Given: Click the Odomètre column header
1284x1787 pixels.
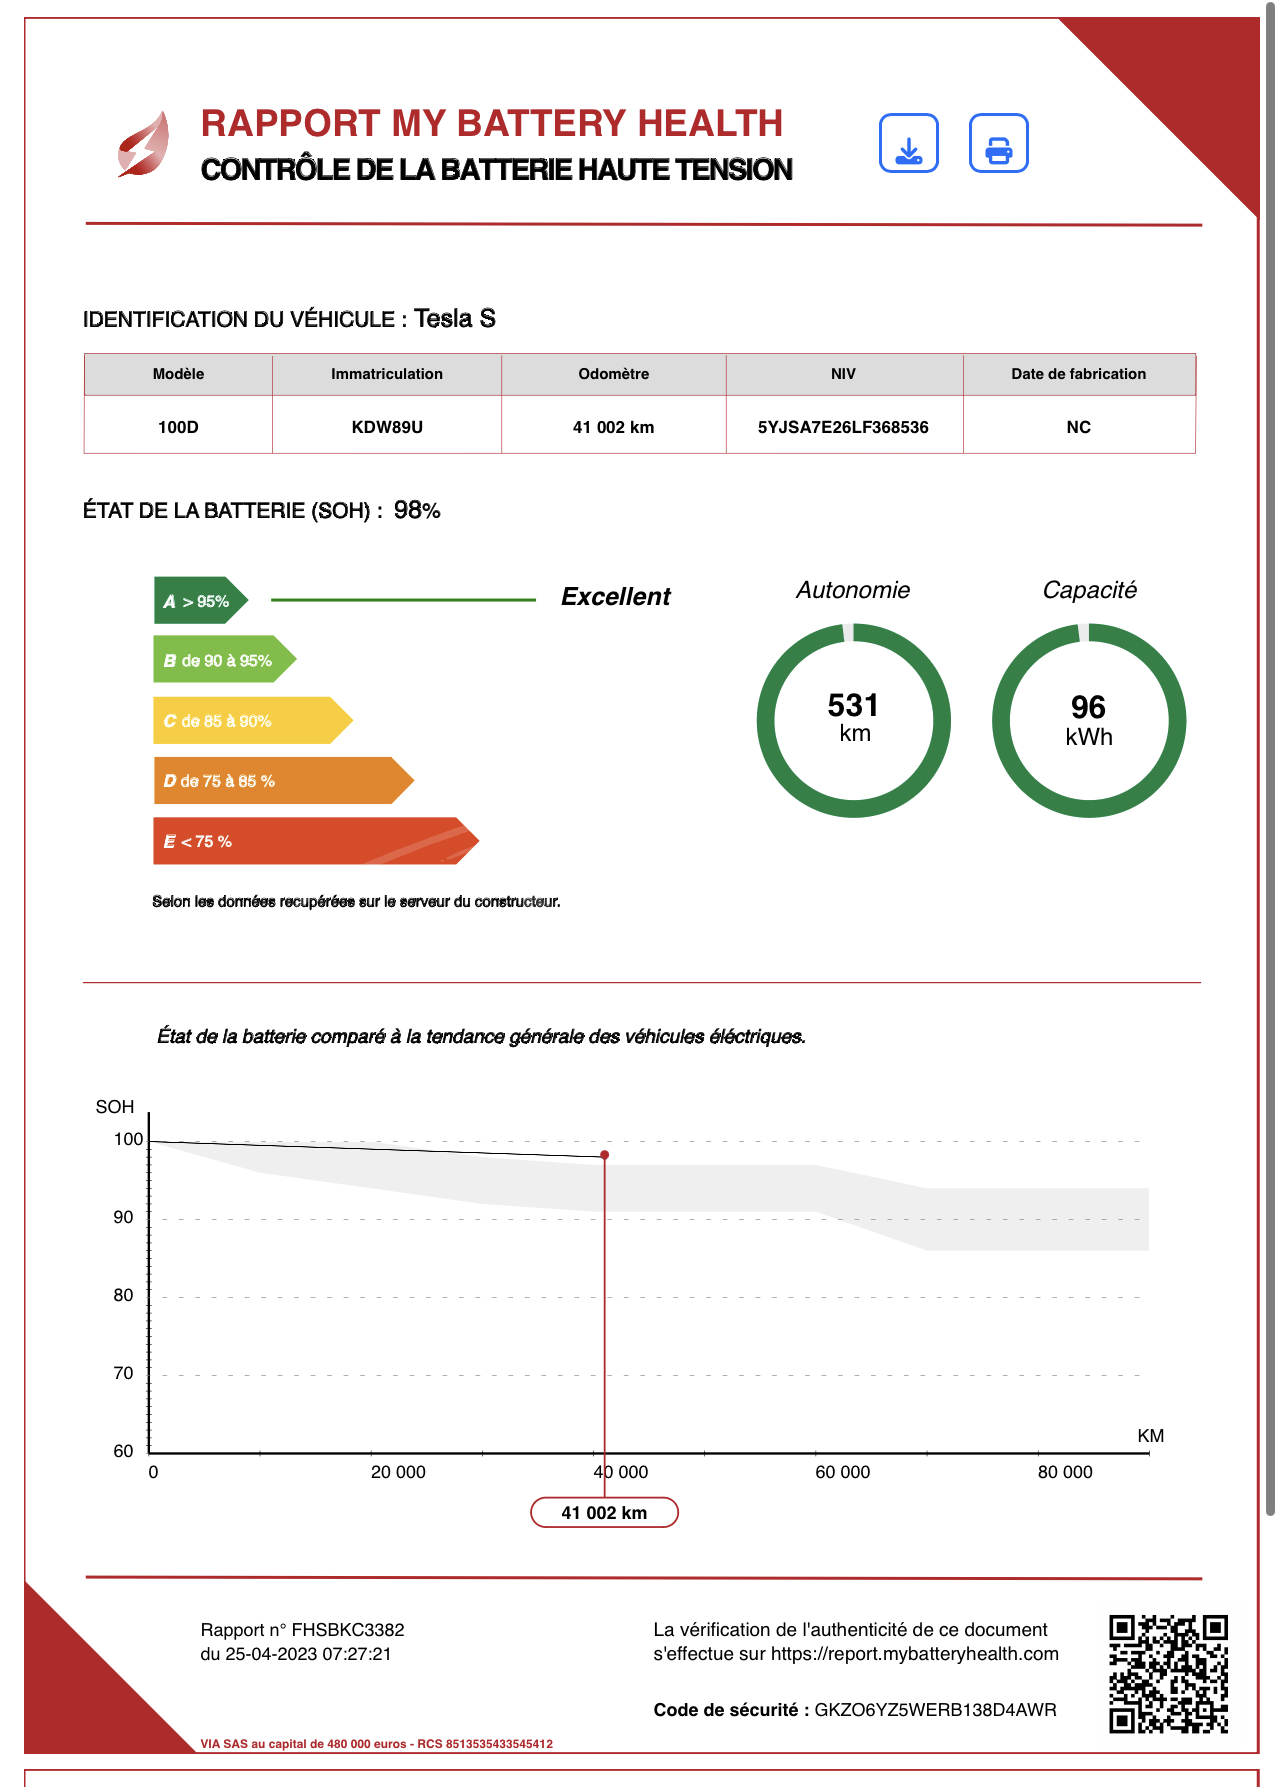Looking at the screenshot, I should [614, 374].
